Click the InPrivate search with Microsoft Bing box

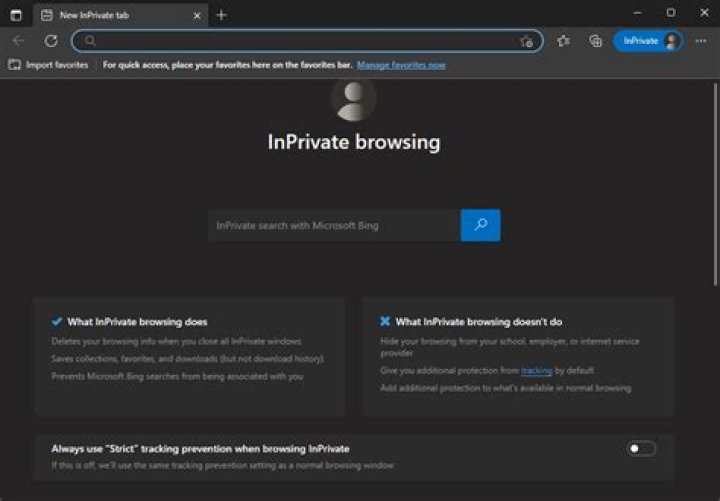pyautogui.click(x=334, y=225)
